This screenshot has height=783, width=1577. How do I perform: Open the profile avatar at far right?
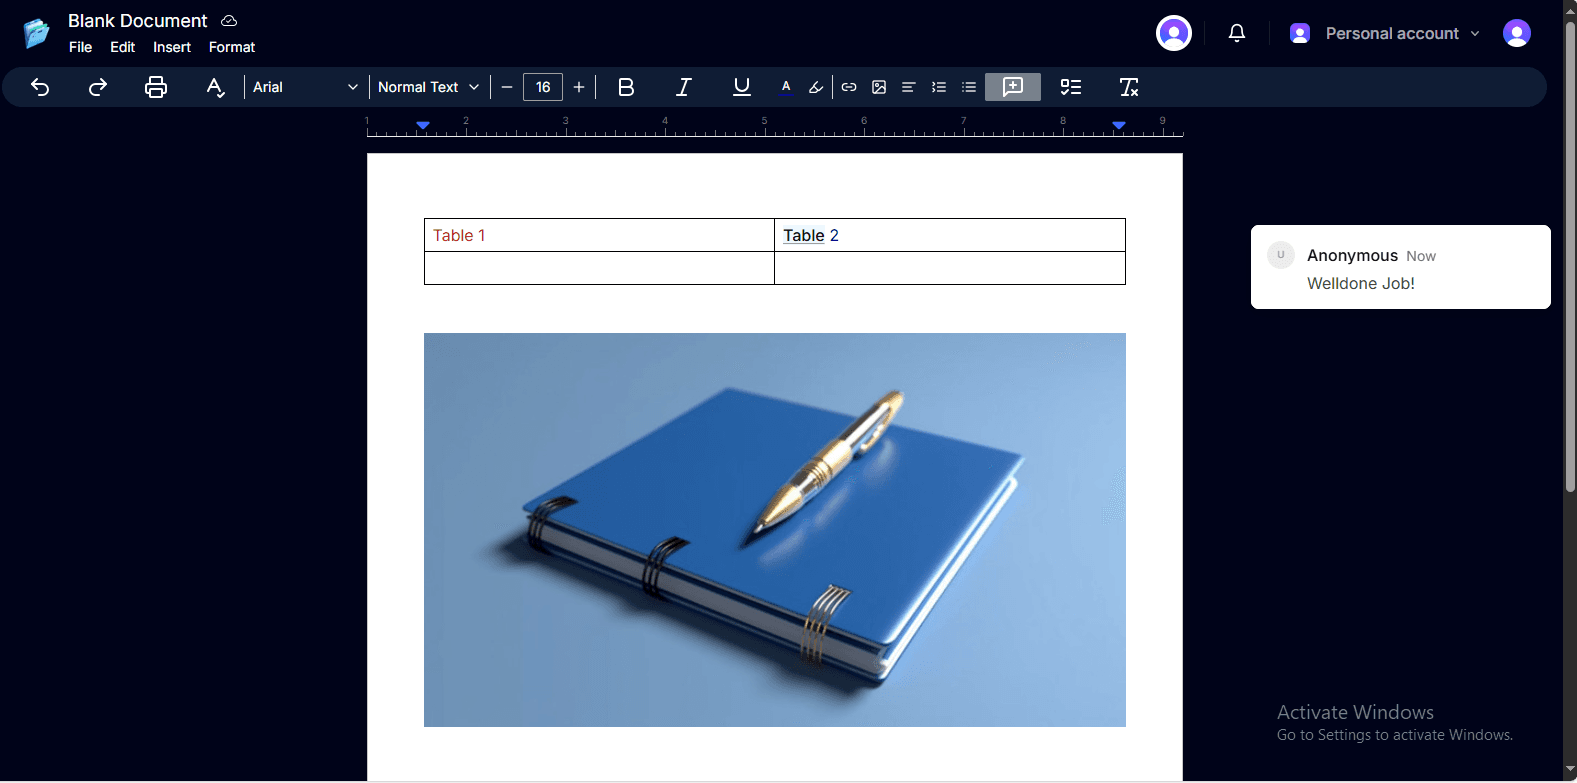pyautogui.click(x=1517, y=33)
